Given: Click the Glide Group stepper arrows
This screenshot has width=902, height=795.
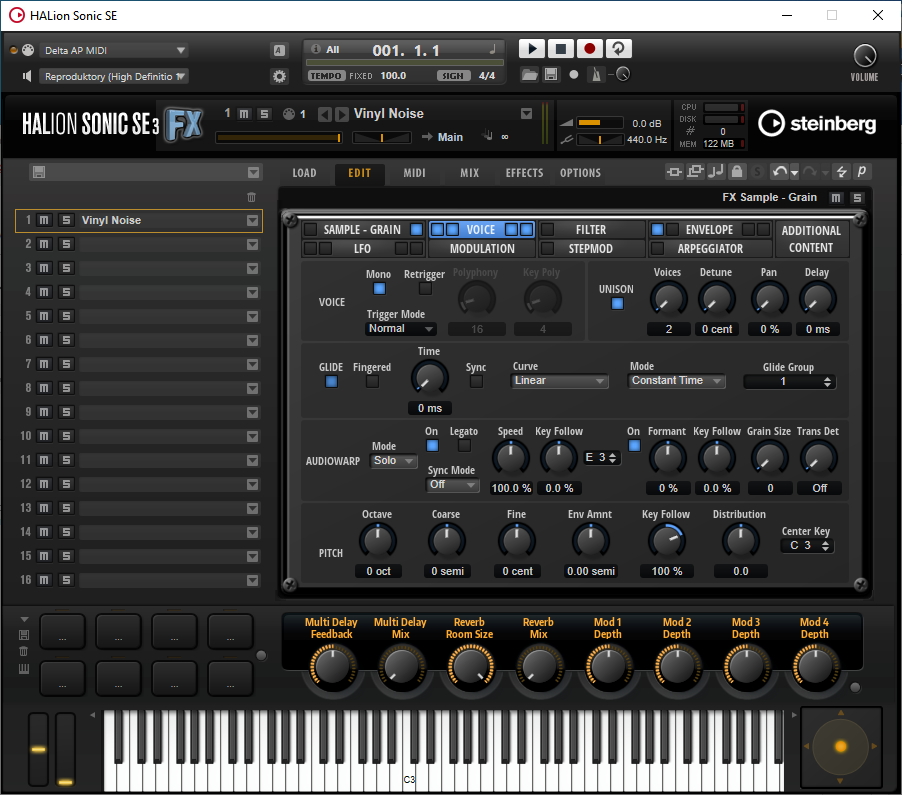Looking at the screenshot, I should [x=827, y=381].
